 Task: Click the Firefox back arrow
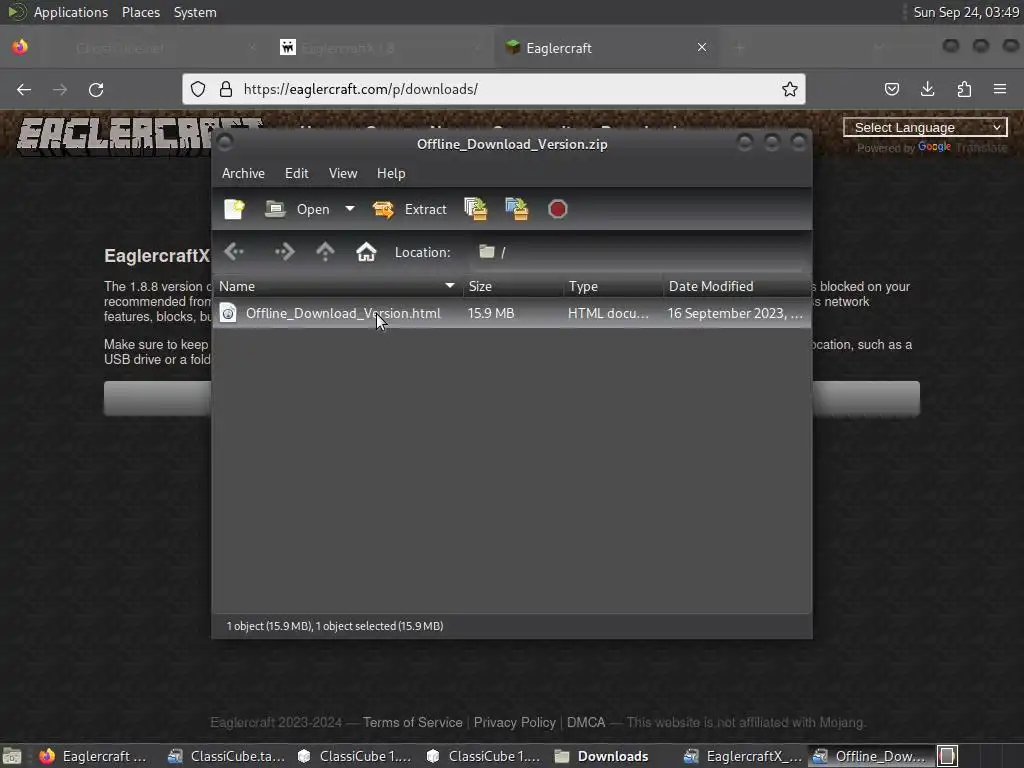pos(24,89)
